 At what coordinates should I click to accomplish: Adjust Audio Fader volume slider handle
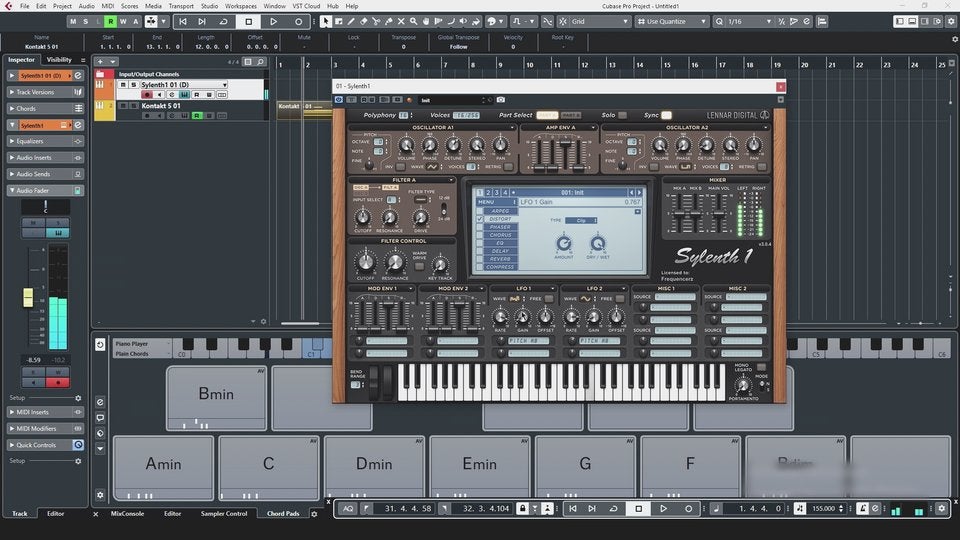pos(28,298)
